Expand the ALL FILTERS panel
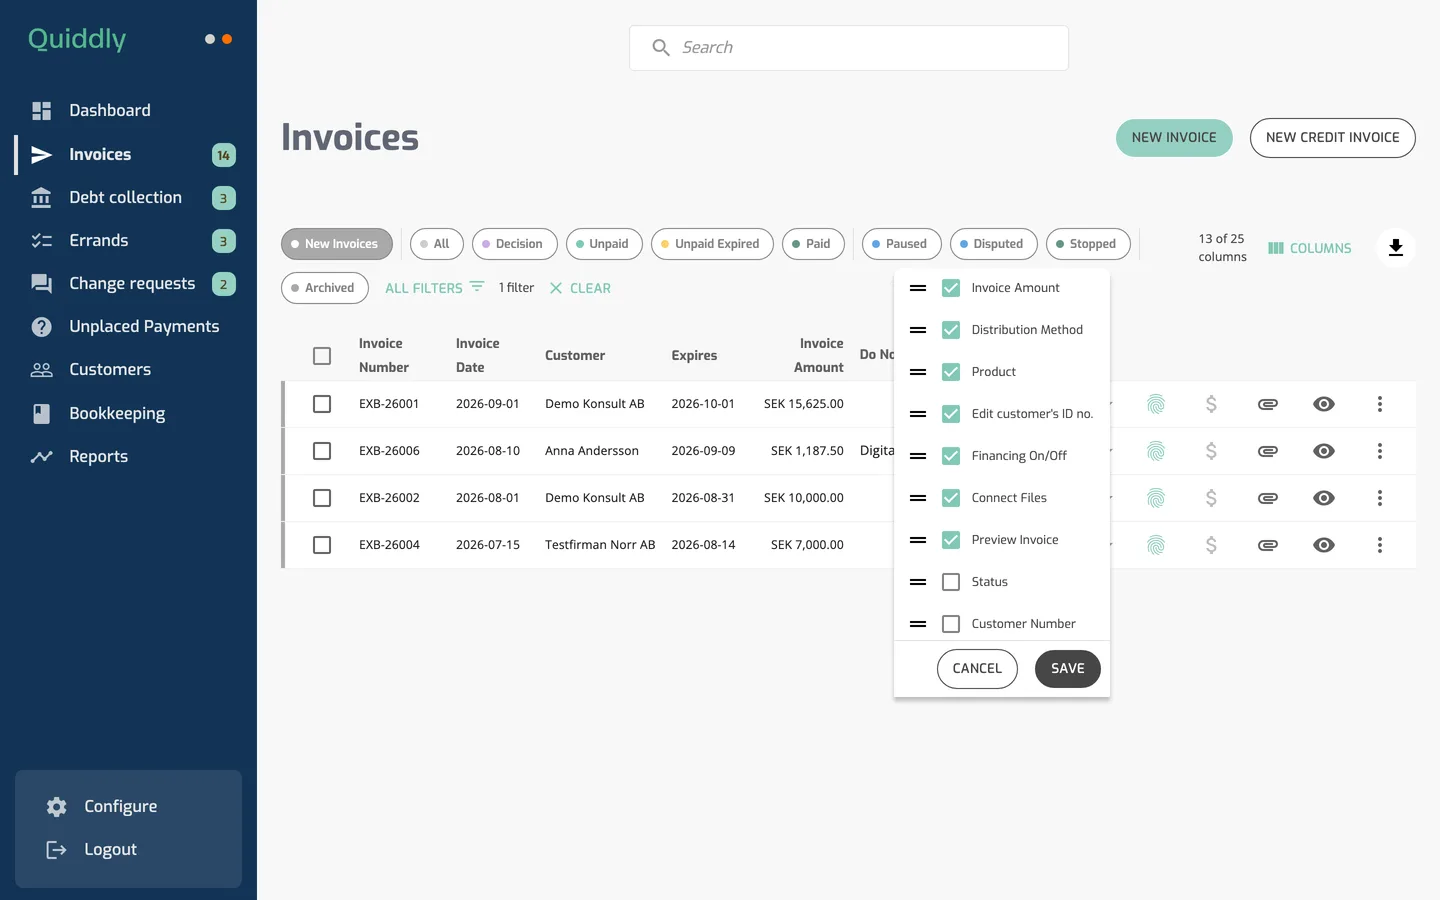Screen dimensions: 1440x900 (x=435, y=288)
